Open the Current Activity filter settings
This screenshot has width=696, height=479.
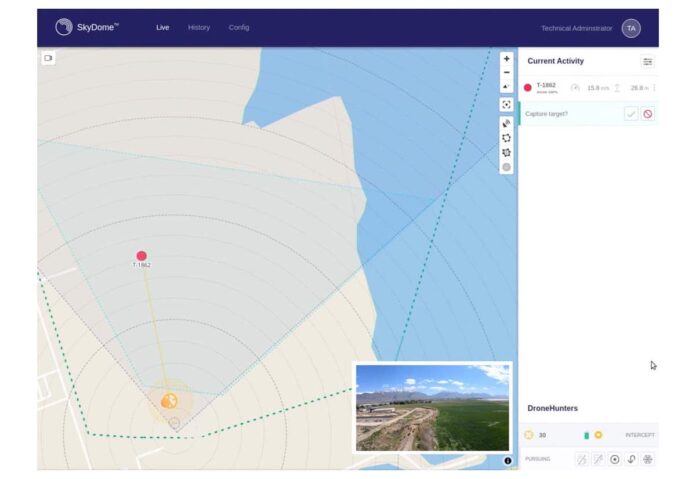(648, 62)
